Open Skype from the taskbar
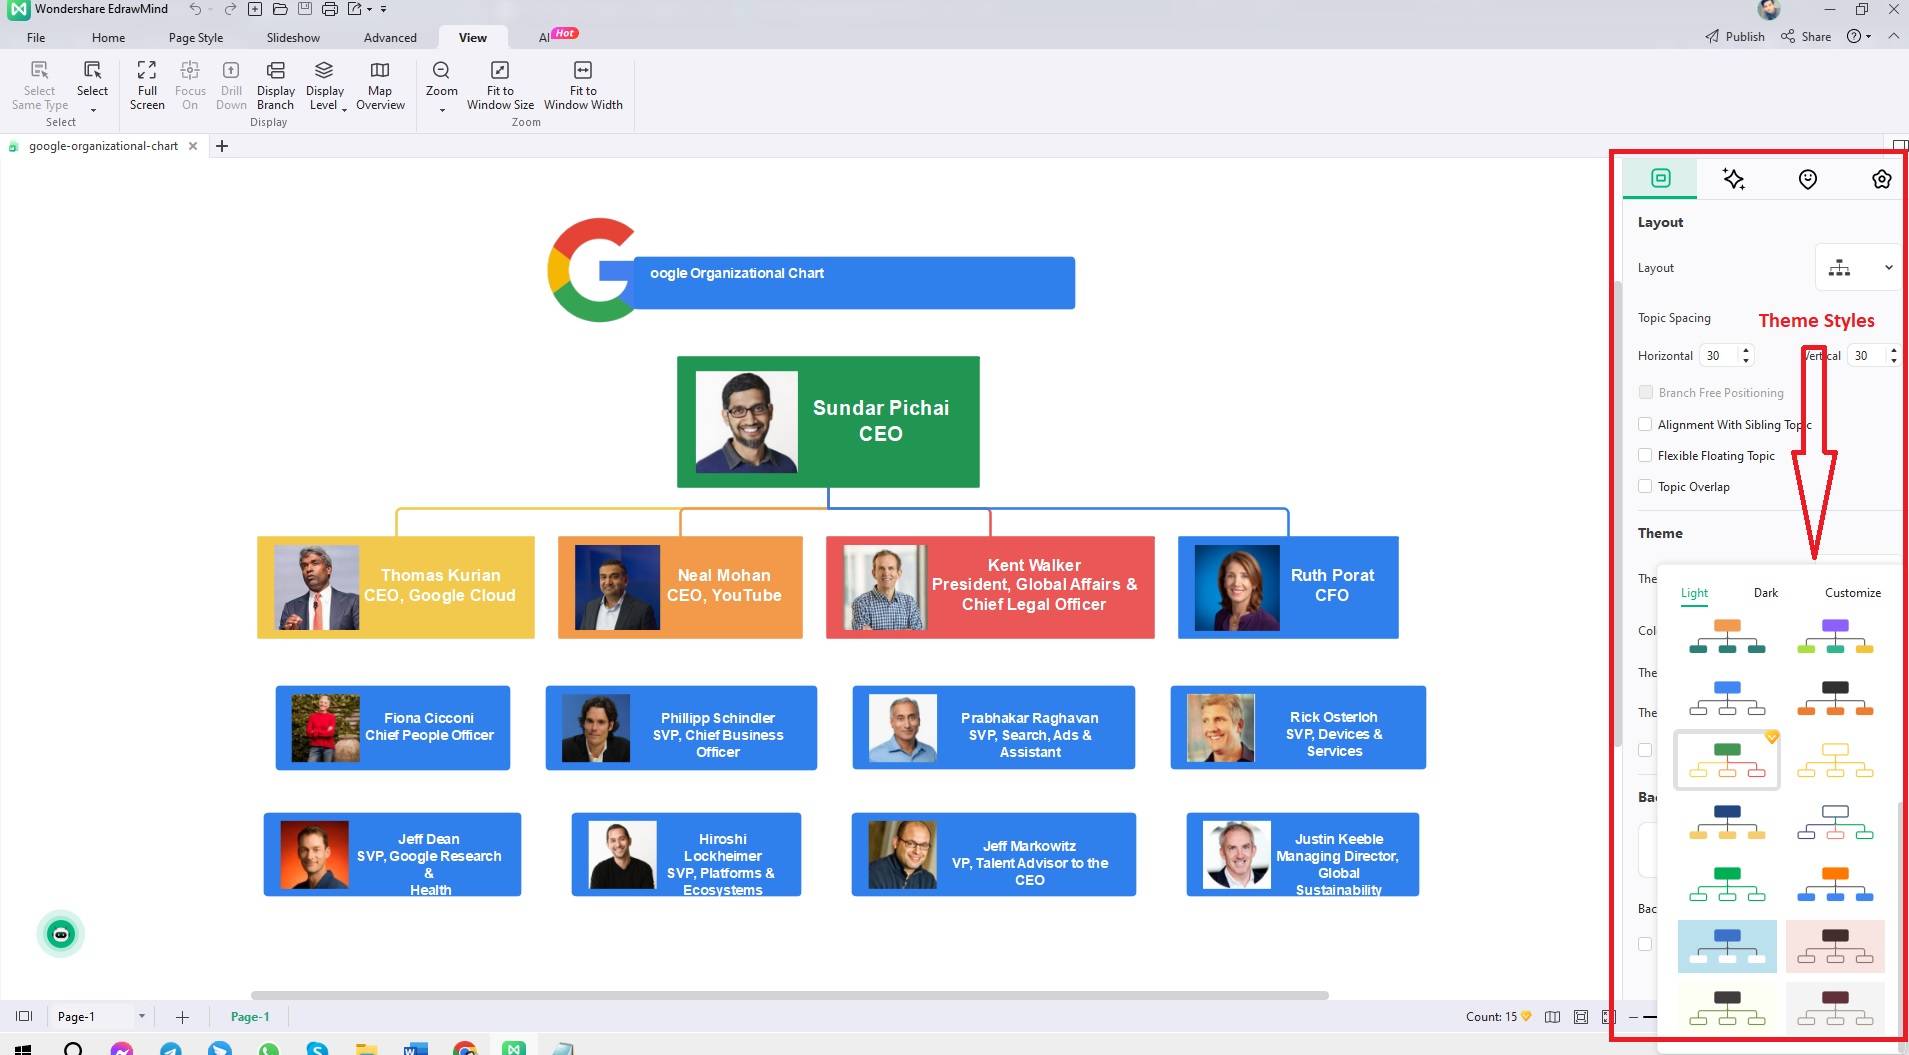Image resolution: width=1909 pixels, height=1055 pixels. click(x=317, y=1049)
